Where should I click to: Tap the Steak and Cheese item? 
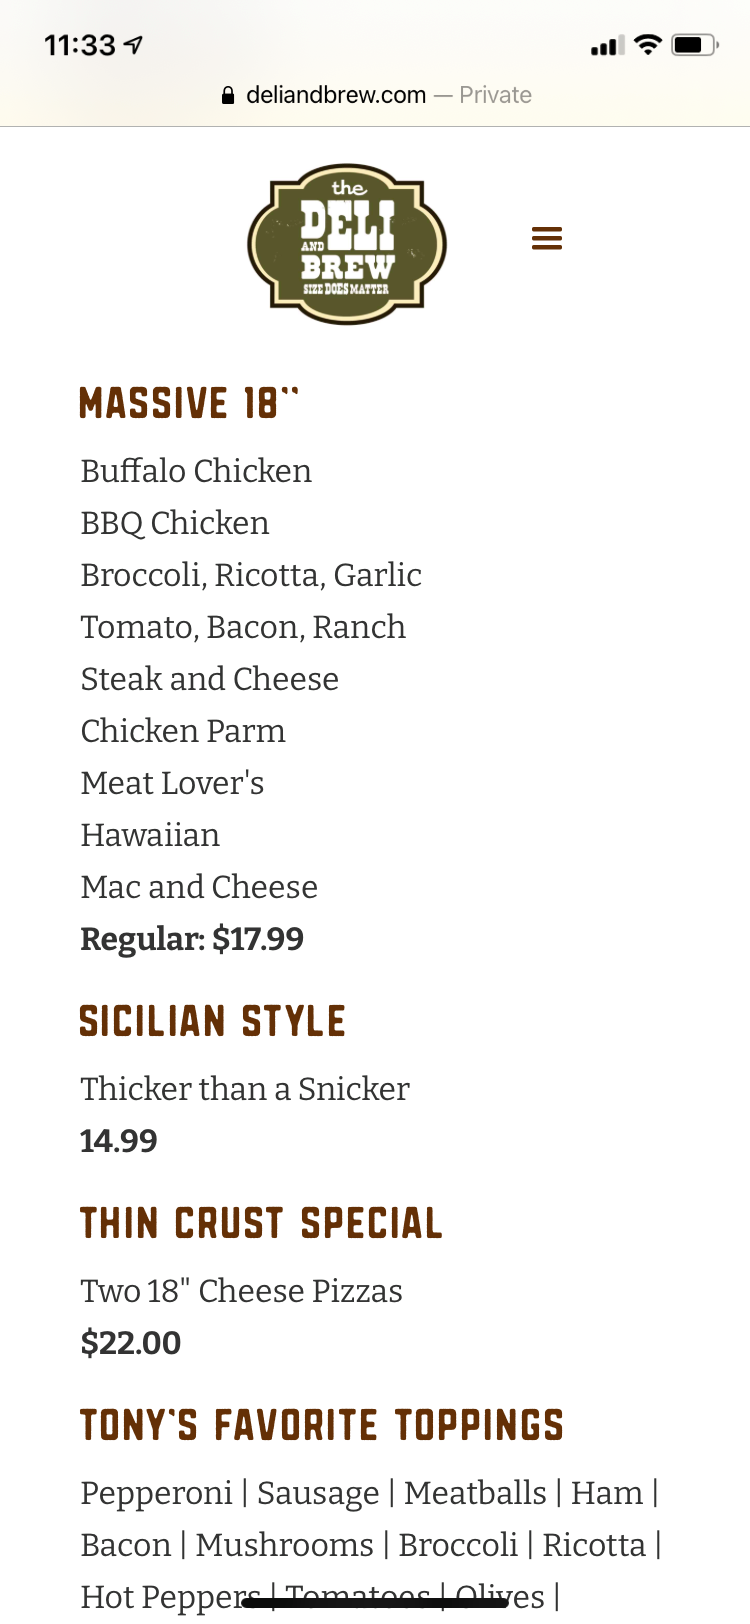[210, 679]
